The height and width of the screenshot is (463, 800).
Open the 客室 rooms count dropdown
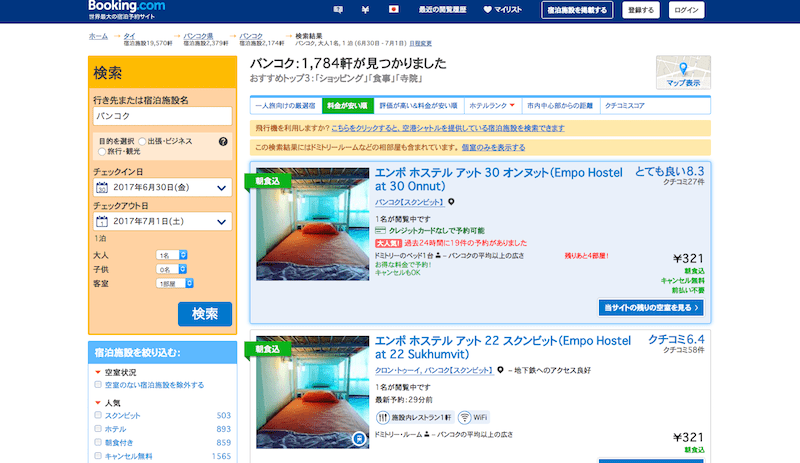174,283
